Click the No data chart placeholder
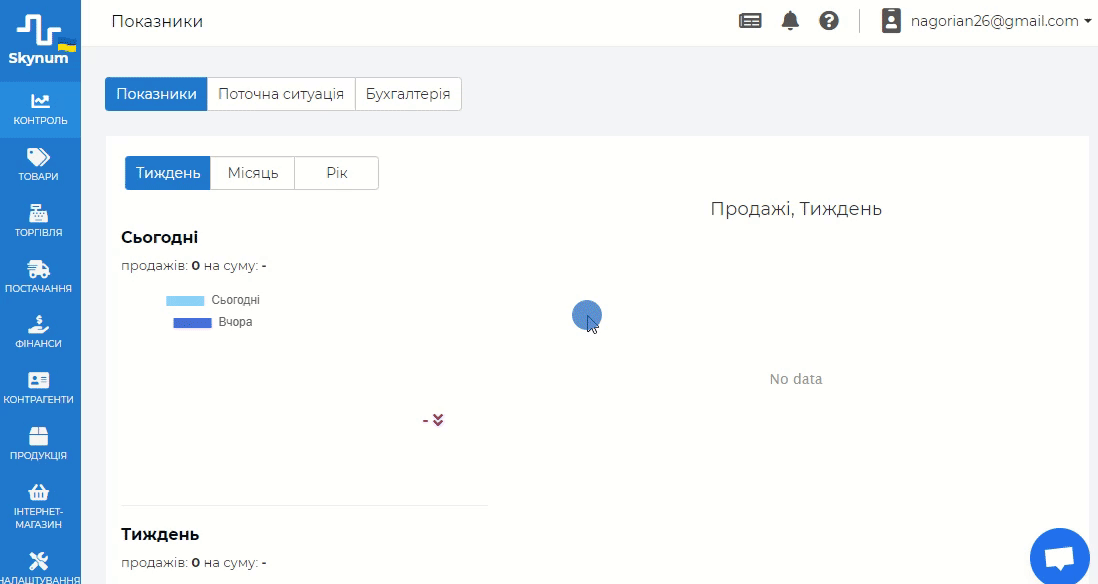 (796, 379)
